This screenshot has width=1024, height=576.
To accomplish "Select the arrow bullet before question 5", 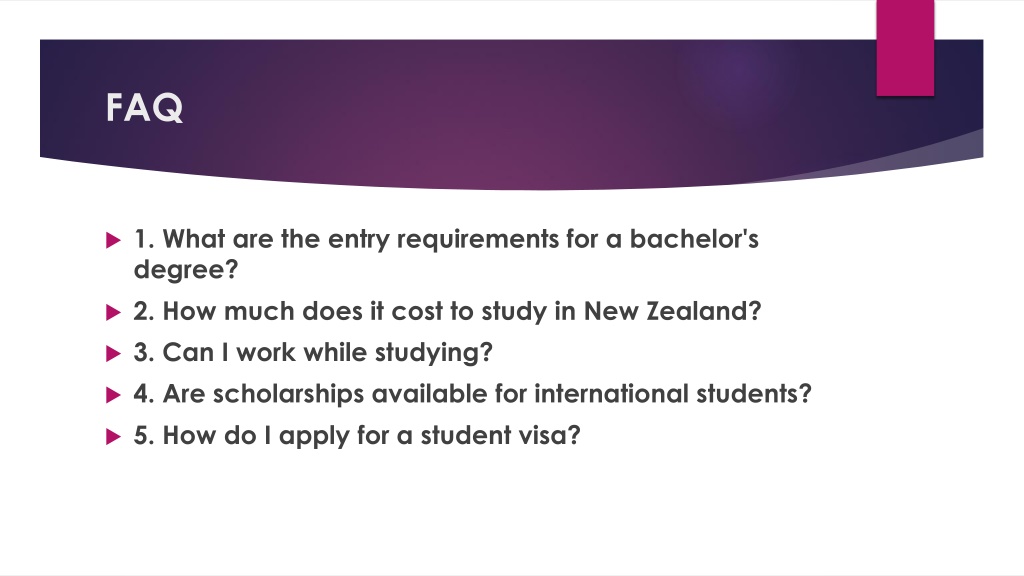I will 114,437.
